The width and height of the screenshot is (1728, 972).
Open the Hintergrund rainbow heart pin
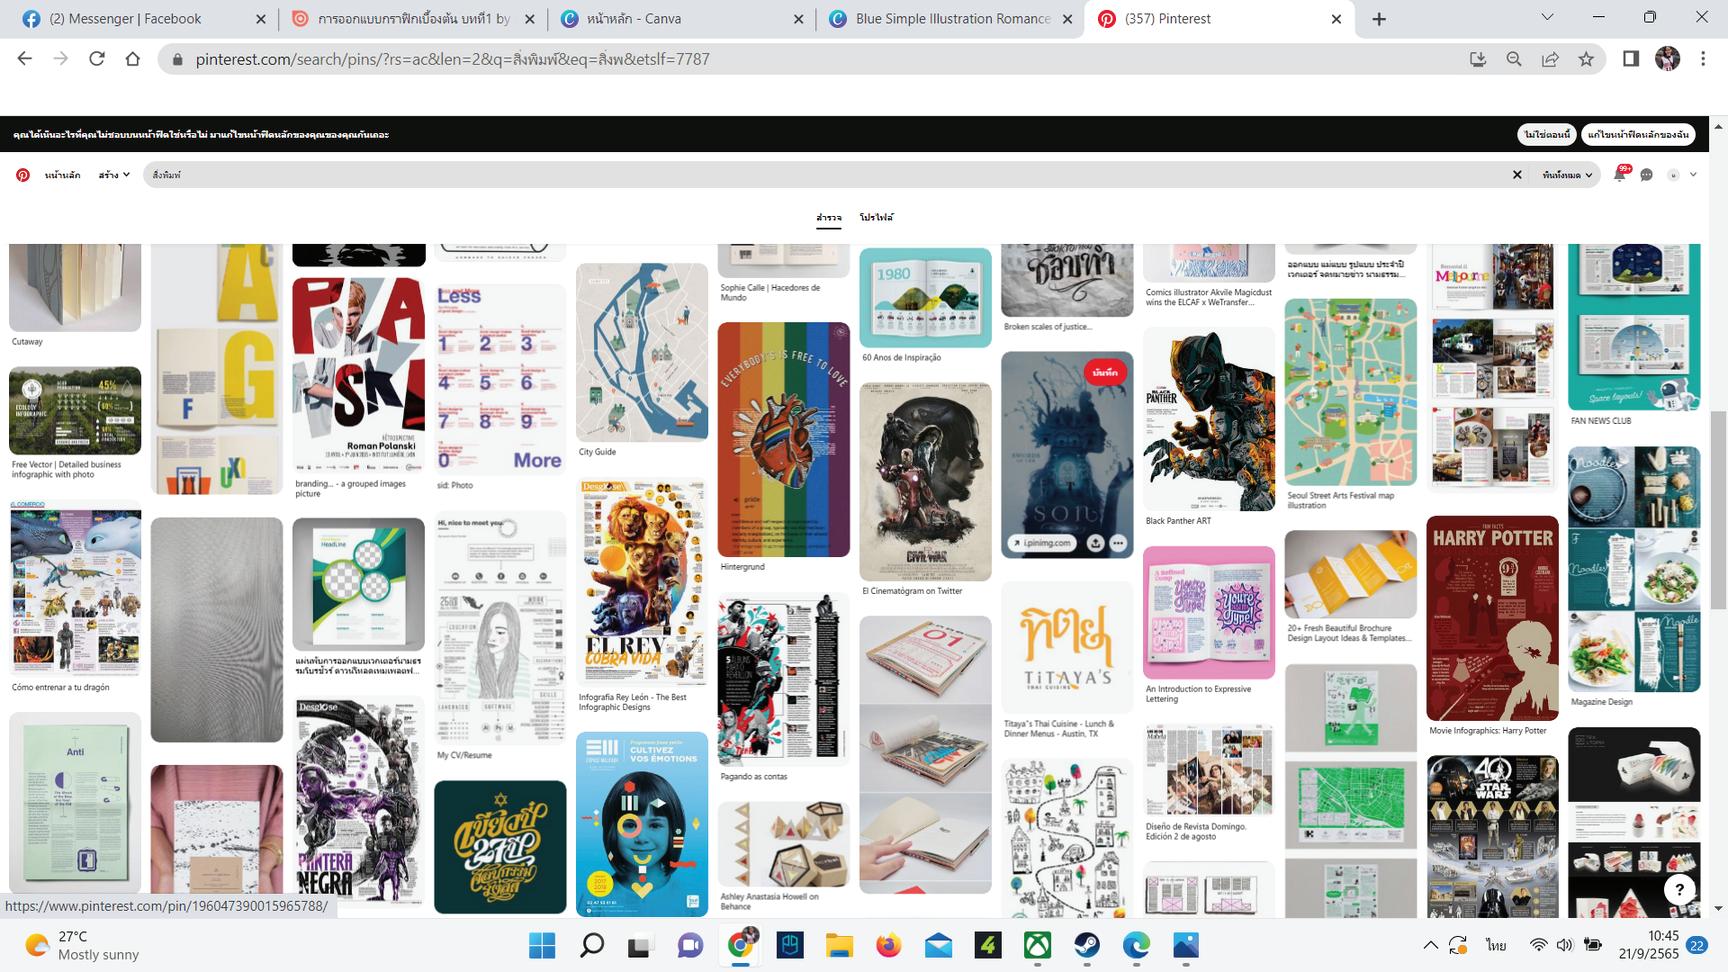783,439
